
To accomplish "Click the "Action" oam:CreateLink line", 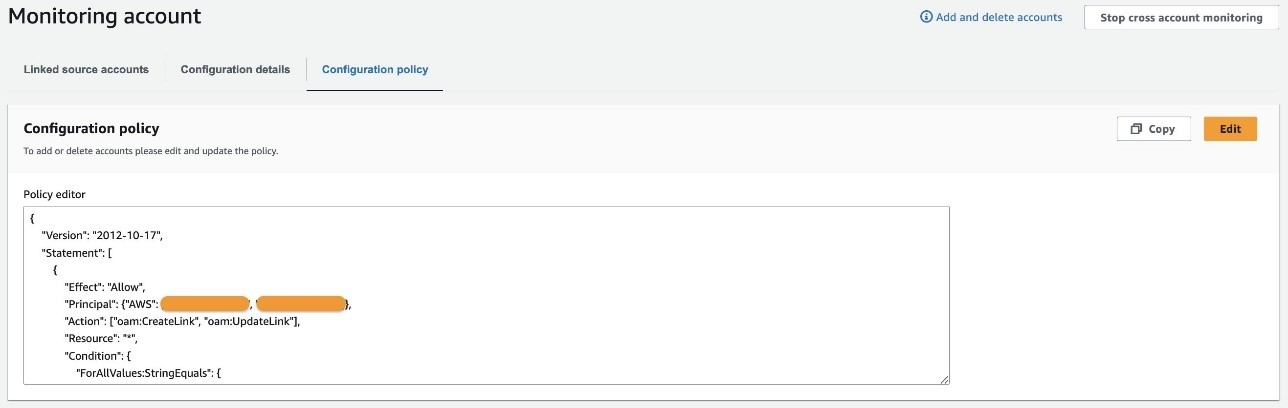I will tap(182, 321).
